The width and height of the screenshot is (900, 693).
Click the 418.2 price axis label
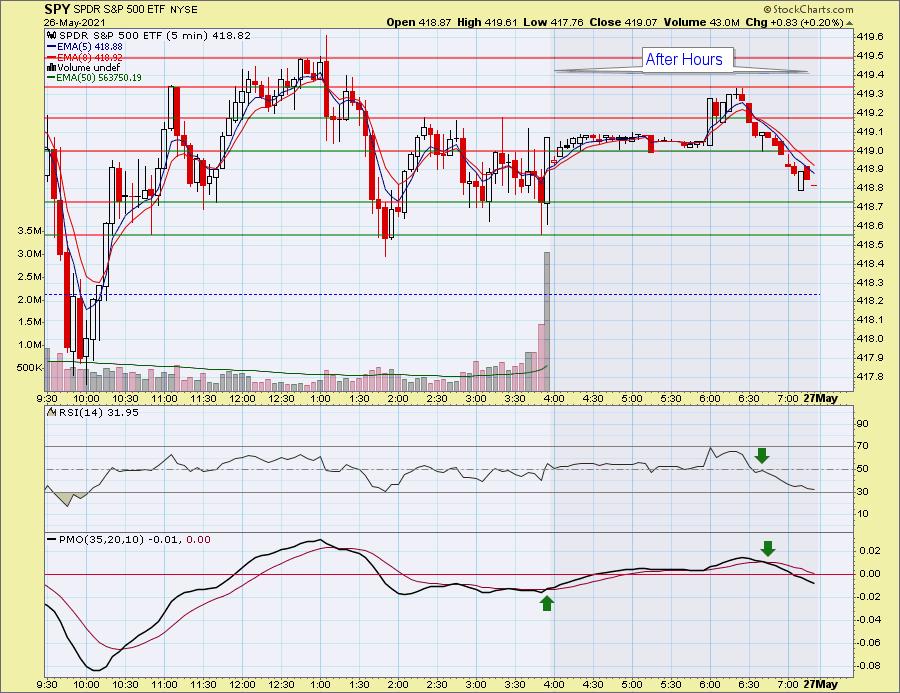click(x=870, y=301)
